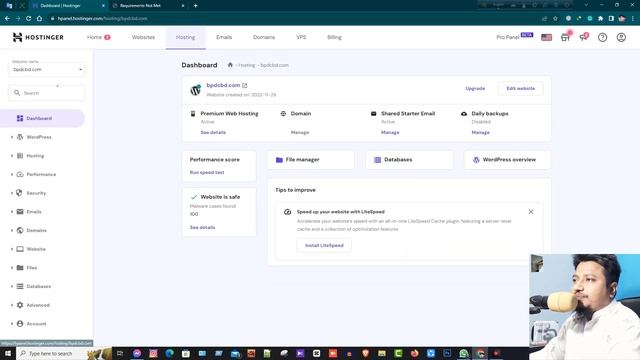This screenshot has height=360, width=640.
Task: Click See details under Website is safe
Action: click(202, 227)
